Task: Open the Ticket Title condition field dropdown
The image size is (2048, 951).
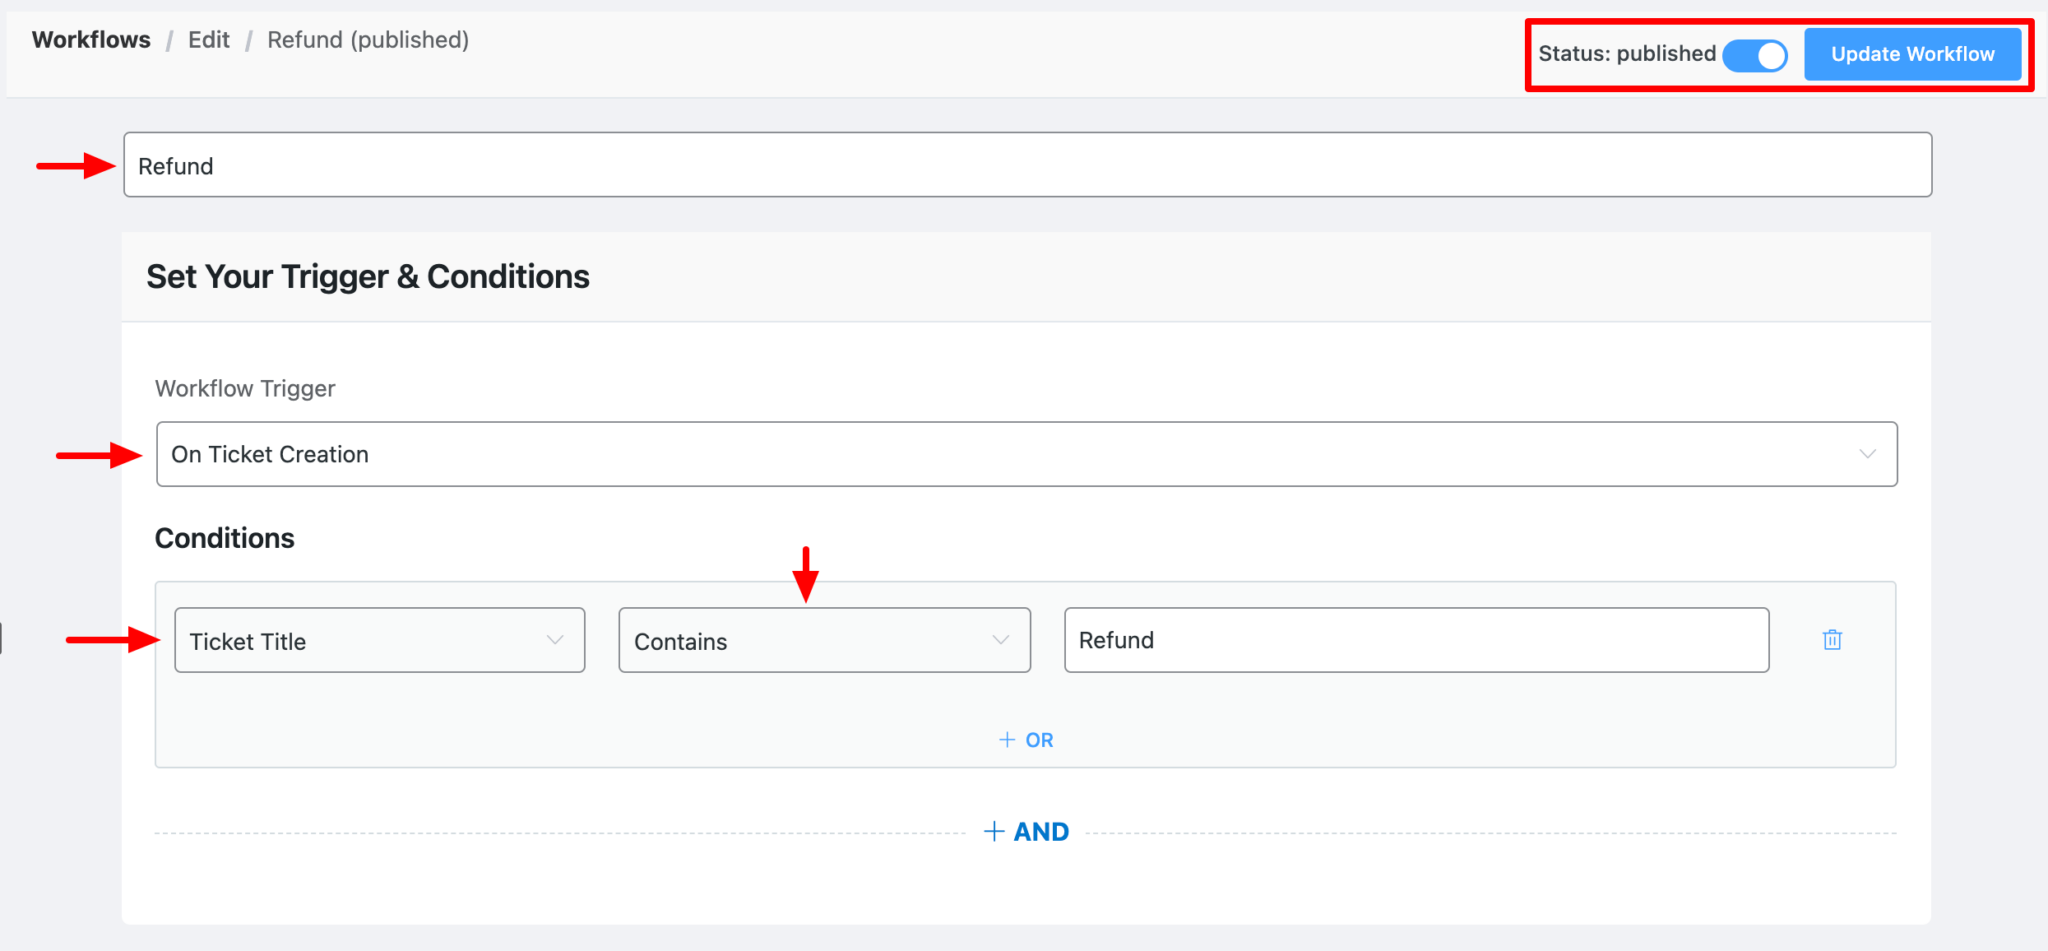Action: [379, 641]
